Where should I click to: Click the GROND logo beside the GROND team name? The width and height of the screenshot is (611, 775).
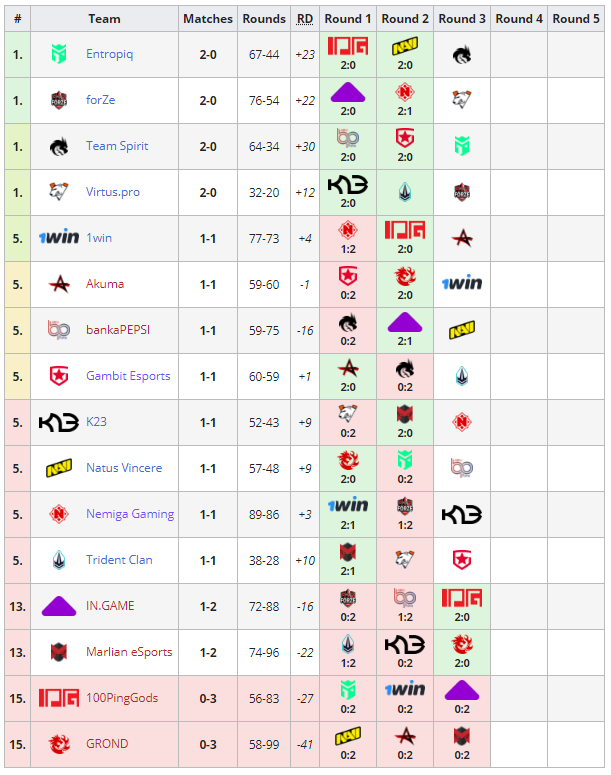[59, 744]
